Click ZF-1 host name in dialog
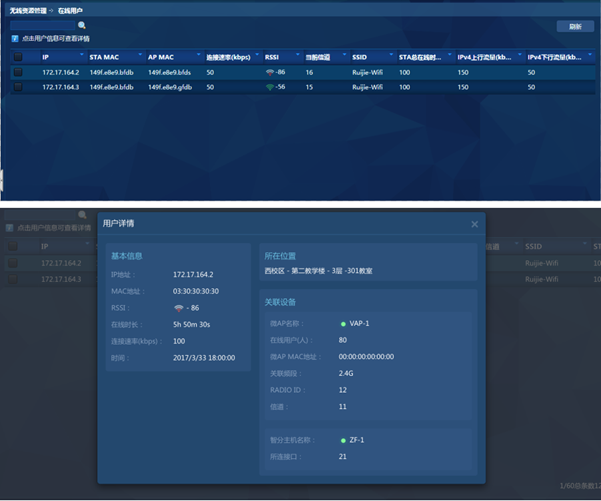 (x=356, y=440)
